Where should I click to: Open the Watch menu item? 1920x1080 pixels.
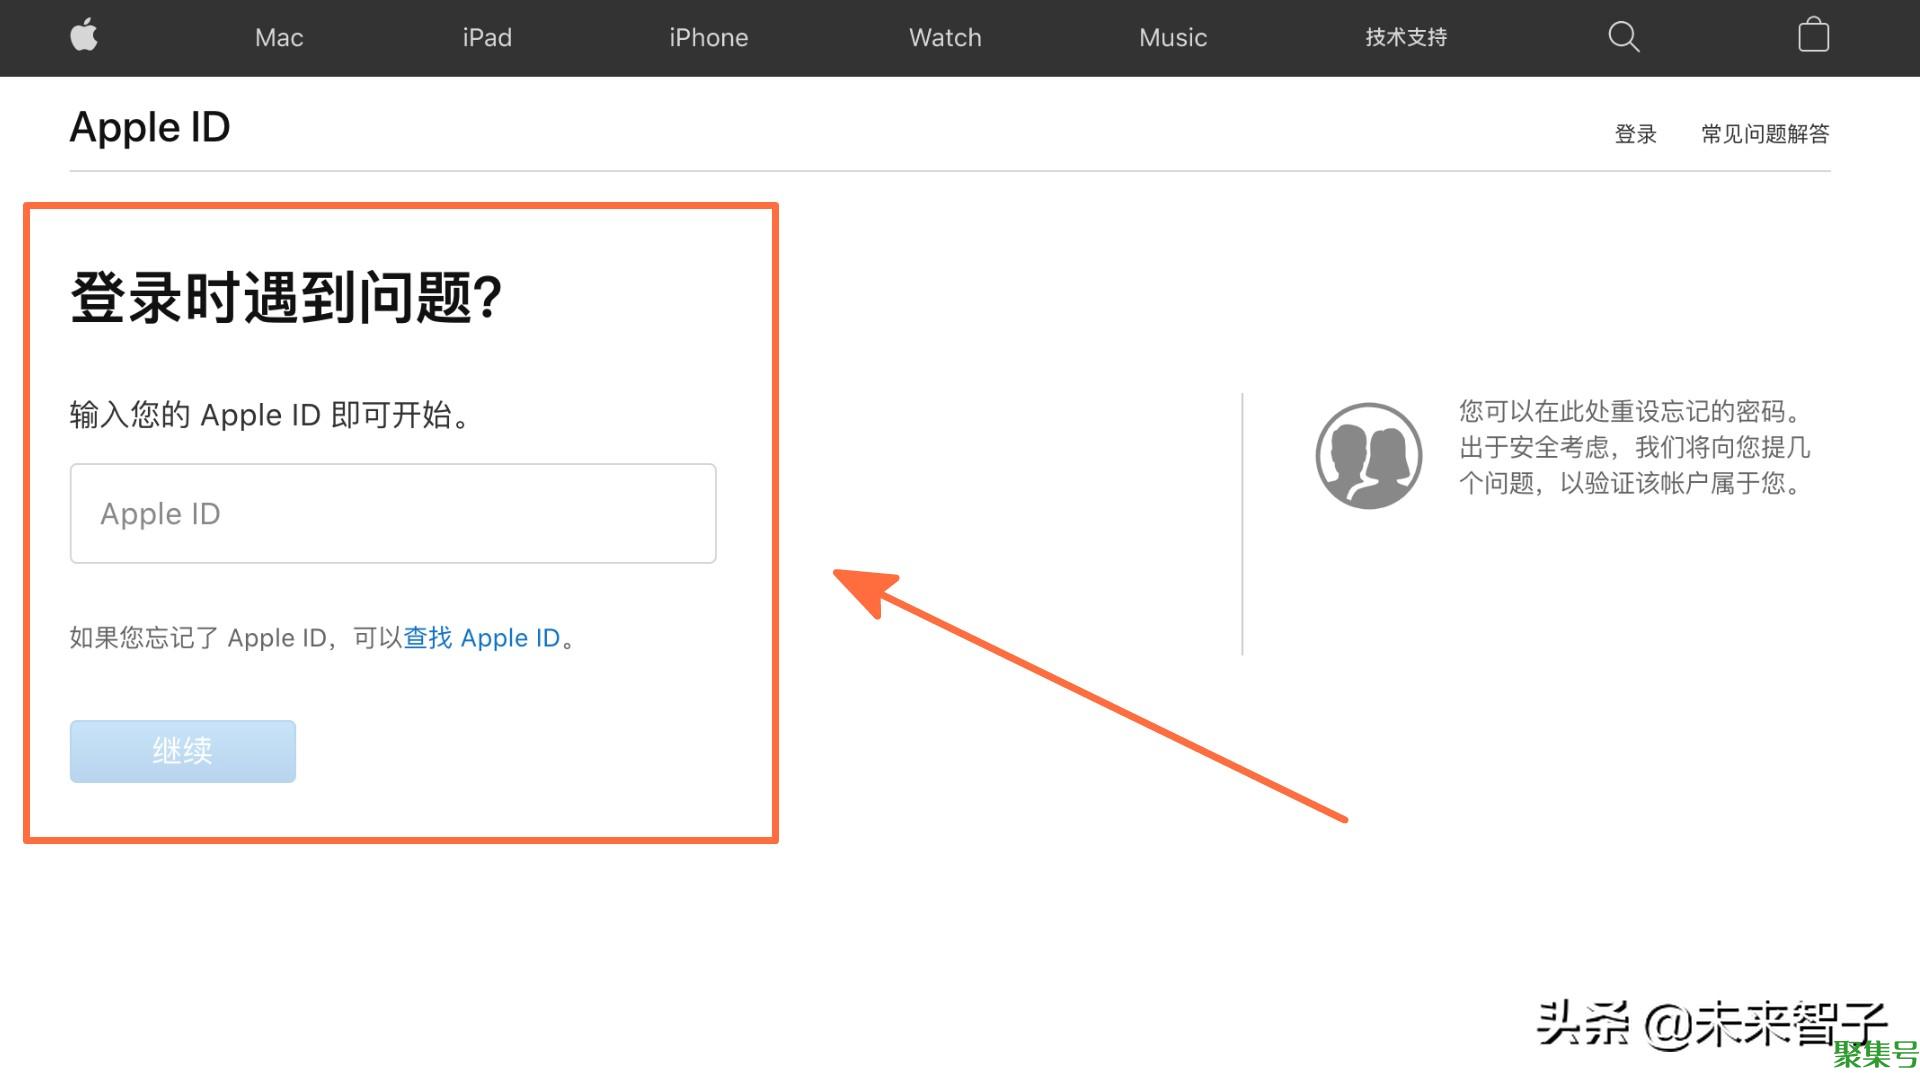coord(945,38)
